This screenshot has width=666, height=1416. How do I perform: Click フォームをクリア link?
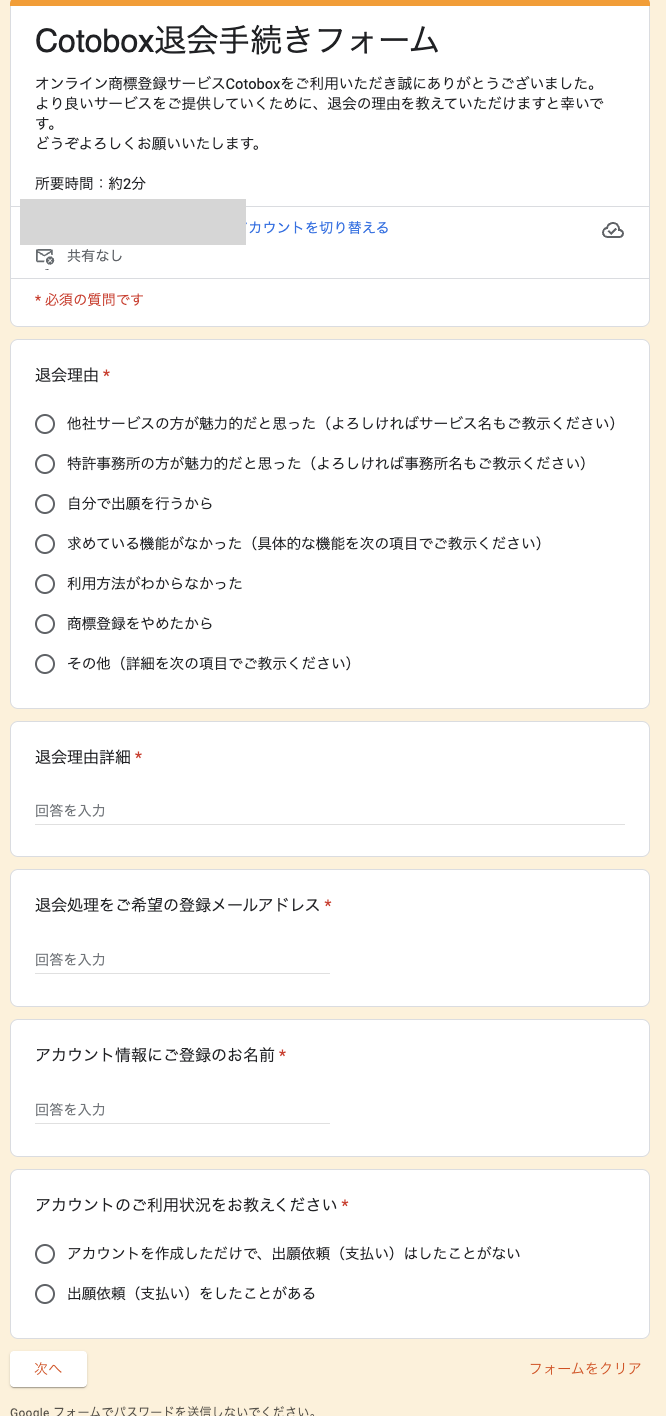coord(585,1369)
